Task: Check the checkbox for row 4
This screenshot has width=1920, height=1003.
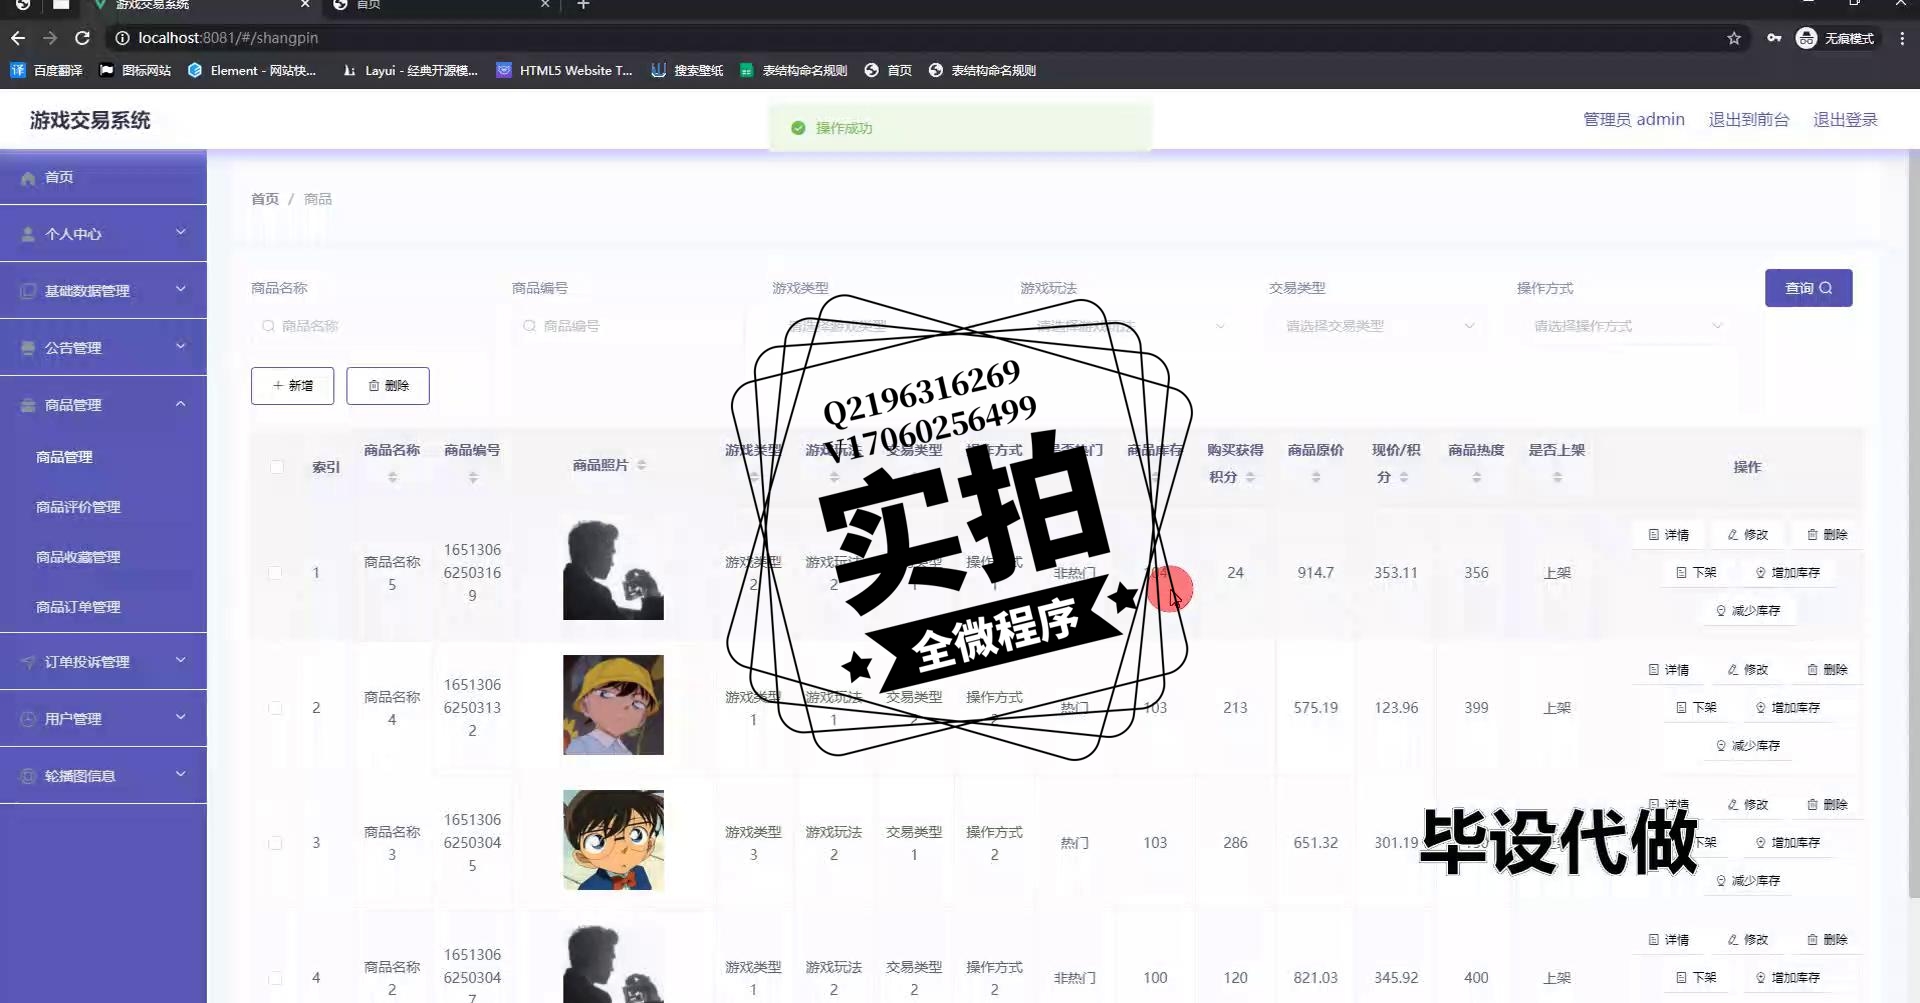Action: pos(275,978)
